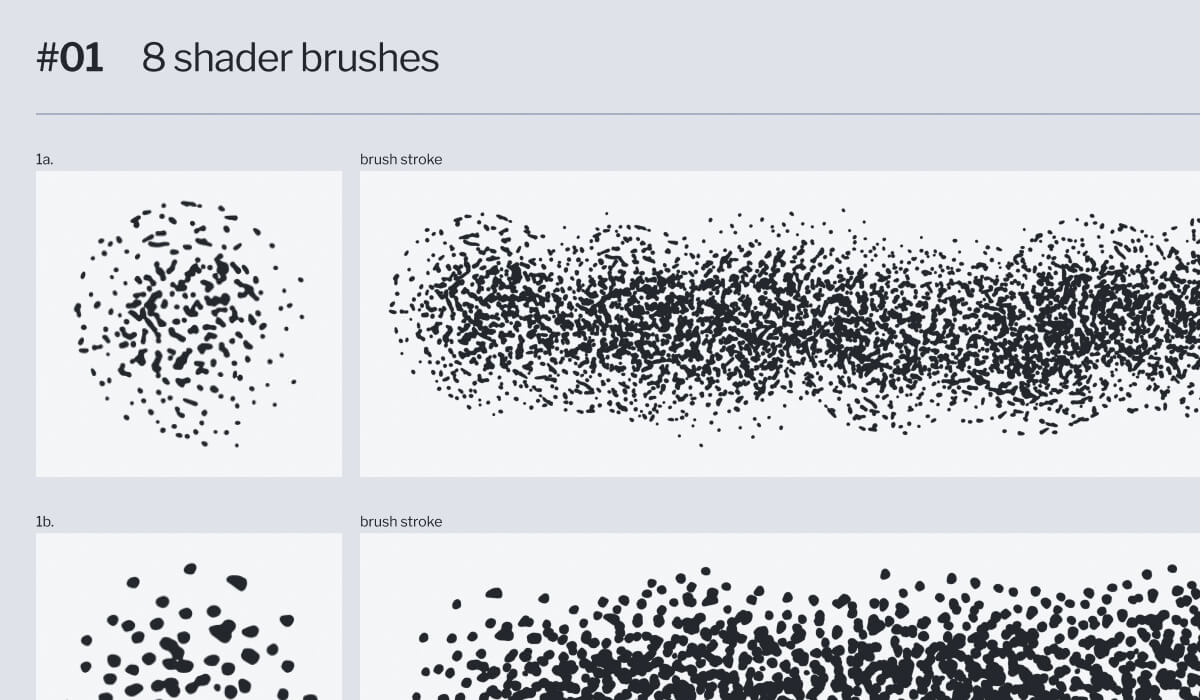Select the "brush stroke" label above 1a stroke
The image size is (1200, 700).
401,159
